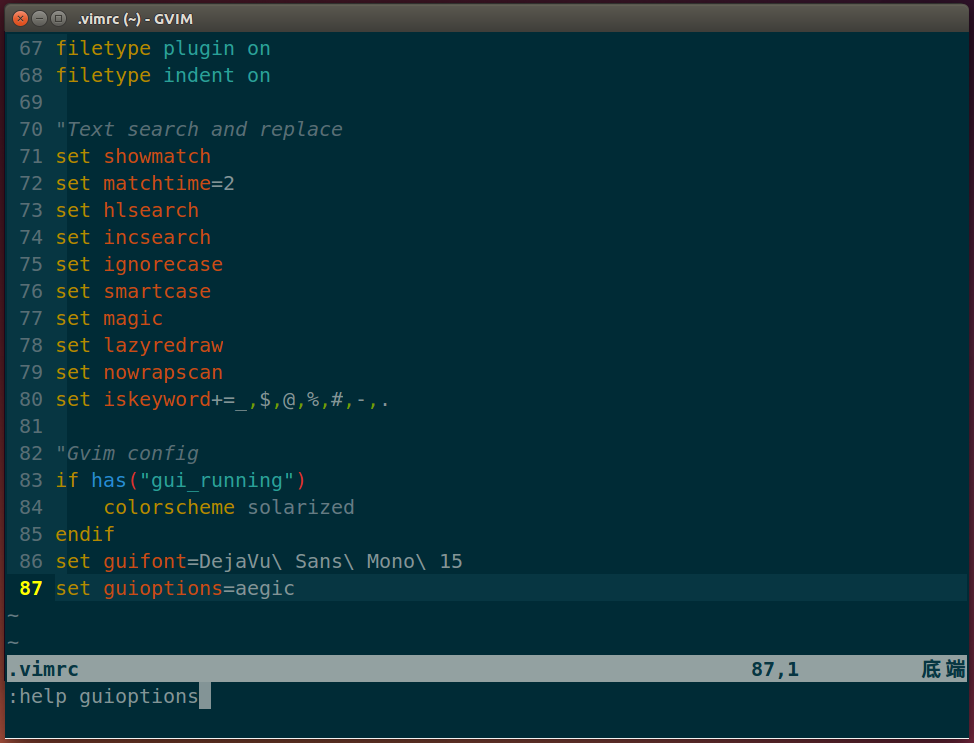Click 'colorscheme solarized' on line 84
This screenshot has width=974, height=743.
[x=229, y=508]
